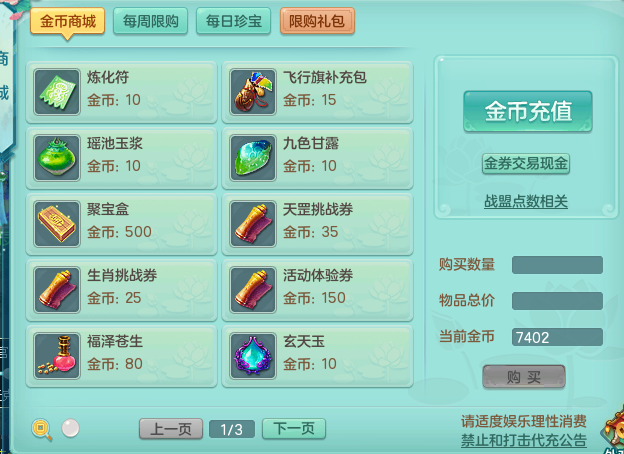The image size is (624, 454).
Task: Pick the 玄天玉 blue jade icon
Action: click(x=253, y=356)
